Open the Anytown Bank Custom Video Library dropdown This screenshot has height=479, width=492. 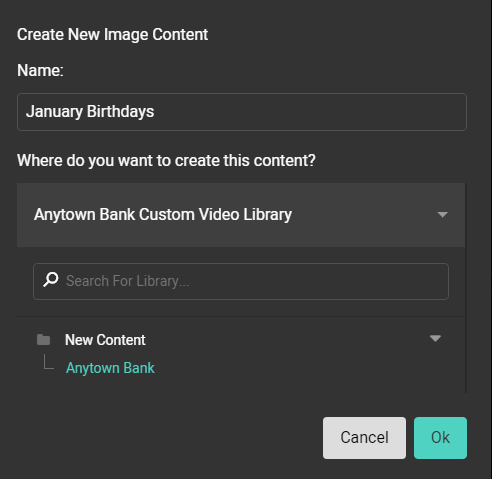(x=241, y=215)
